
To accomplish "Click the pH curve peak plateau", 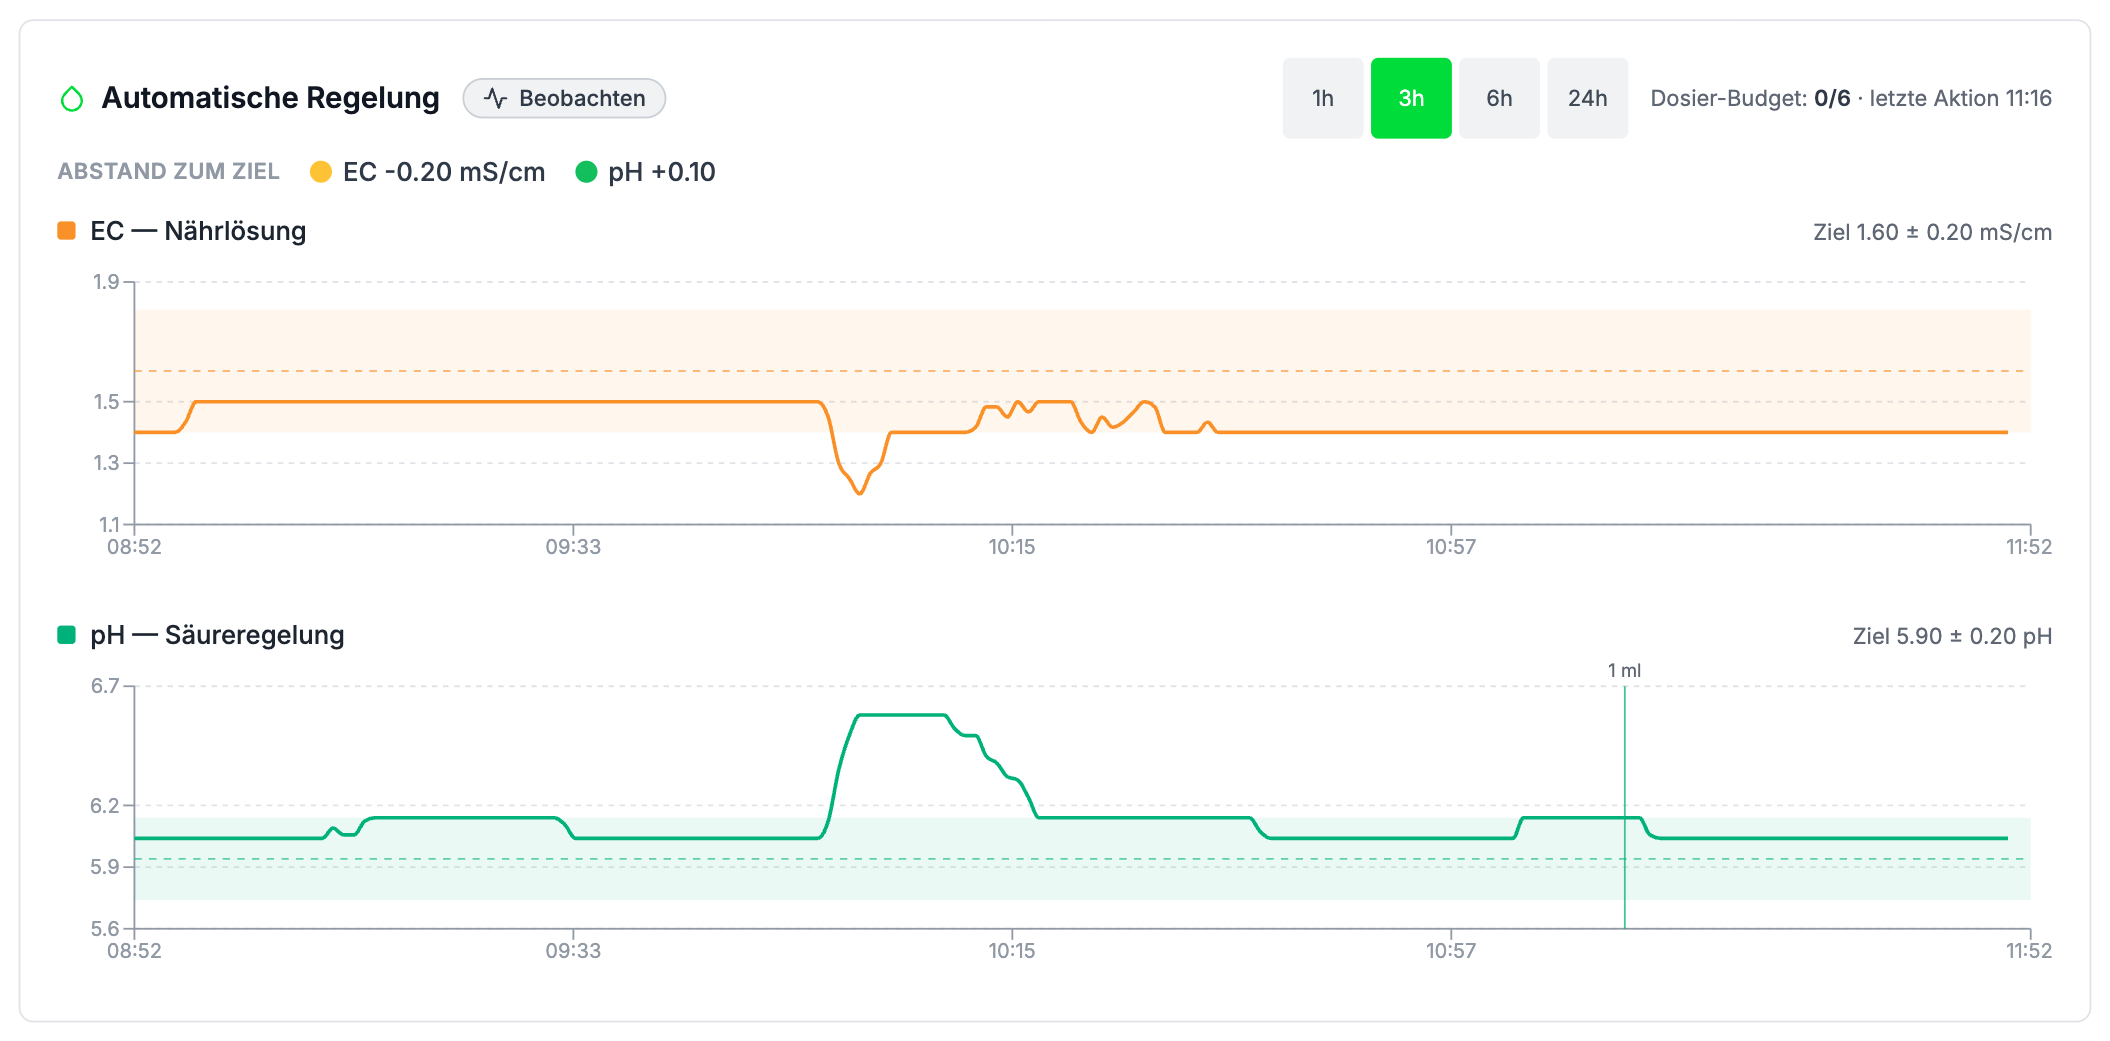I will coord(902,715).
